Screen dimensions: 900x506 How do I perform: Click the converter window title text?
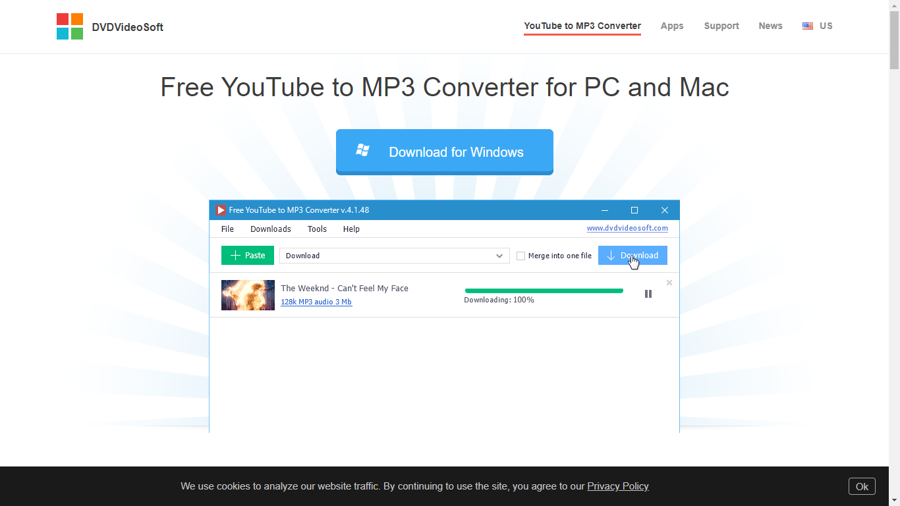[x=298, y=210]
